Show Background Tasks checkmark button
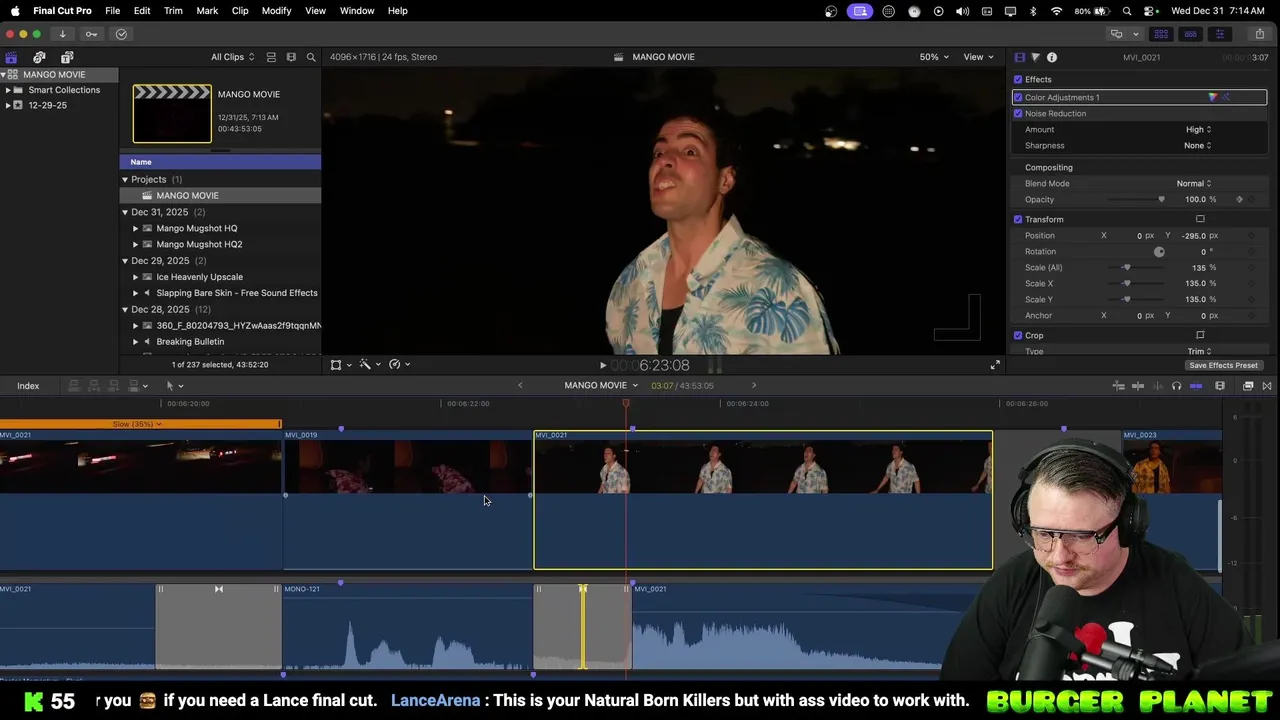This screenshot has height=720, width=1280. click(121, 34)
